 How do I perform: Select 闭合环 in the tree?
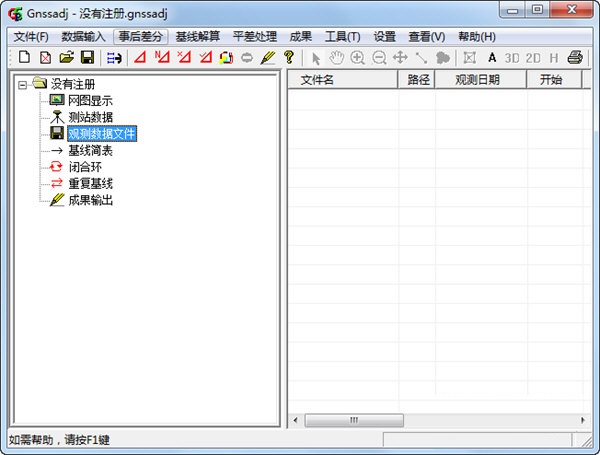click(x=85, y=167)
